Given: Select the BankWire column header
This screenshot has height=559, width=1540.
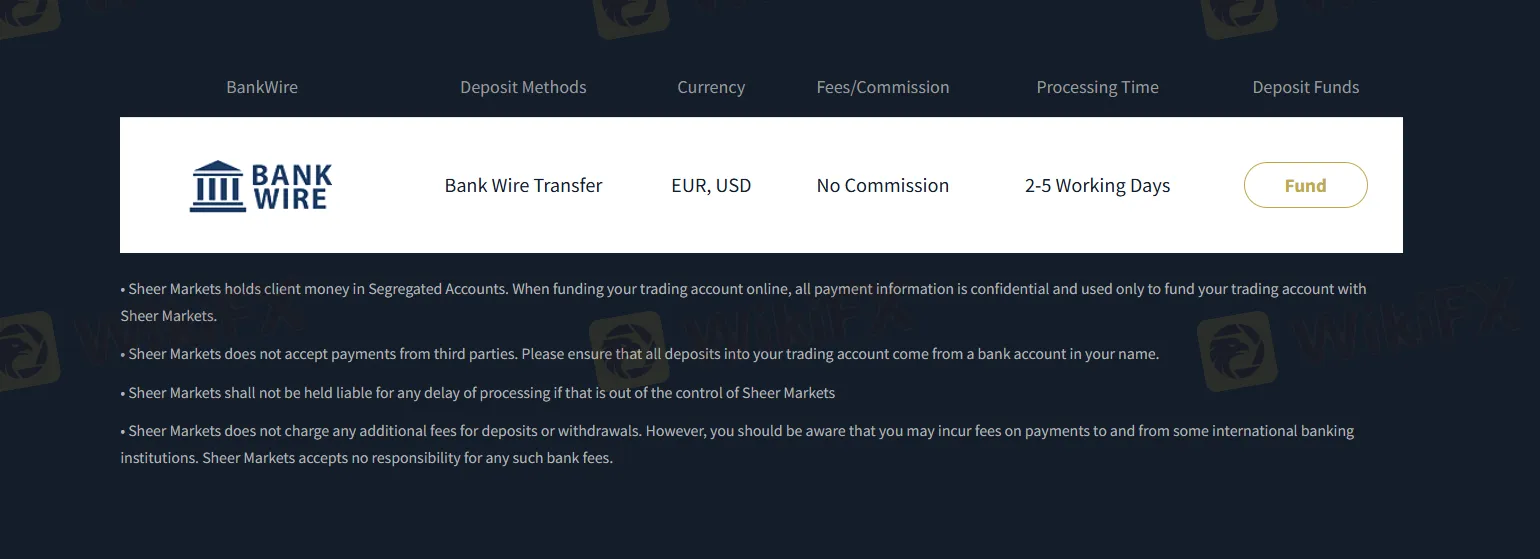Looking at the screenshot, I should click(x=262, y=87).
